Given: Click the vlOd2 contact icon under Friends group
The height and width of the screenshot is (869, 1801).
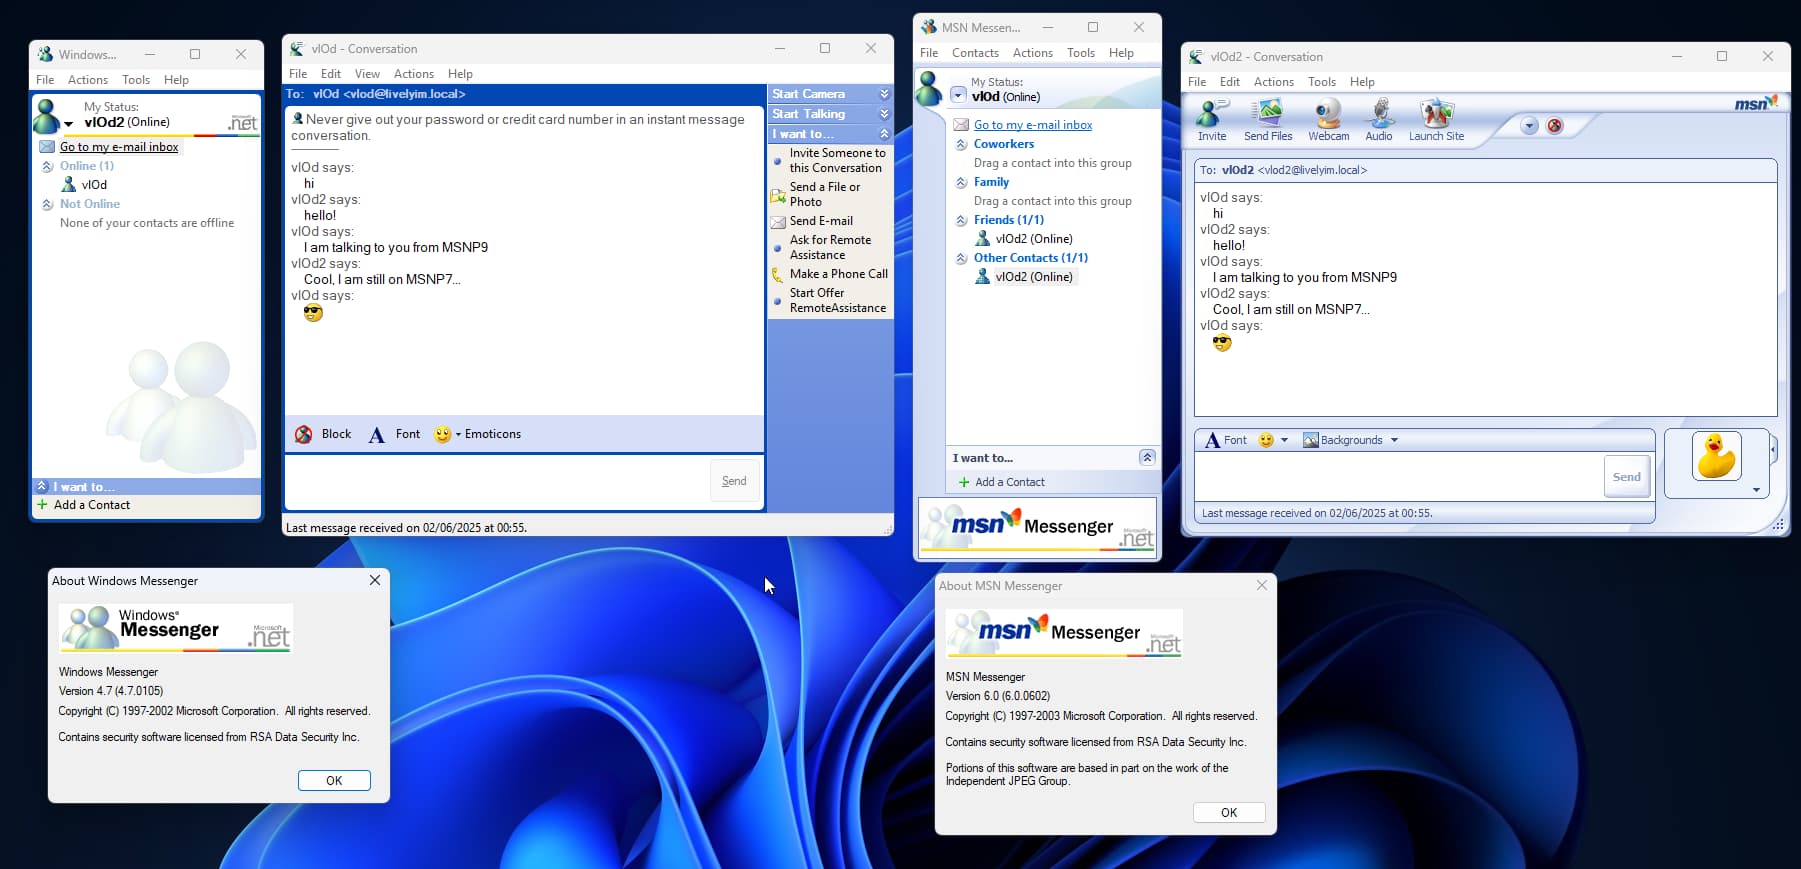Looking at the screenshot, I should point(983,239).
